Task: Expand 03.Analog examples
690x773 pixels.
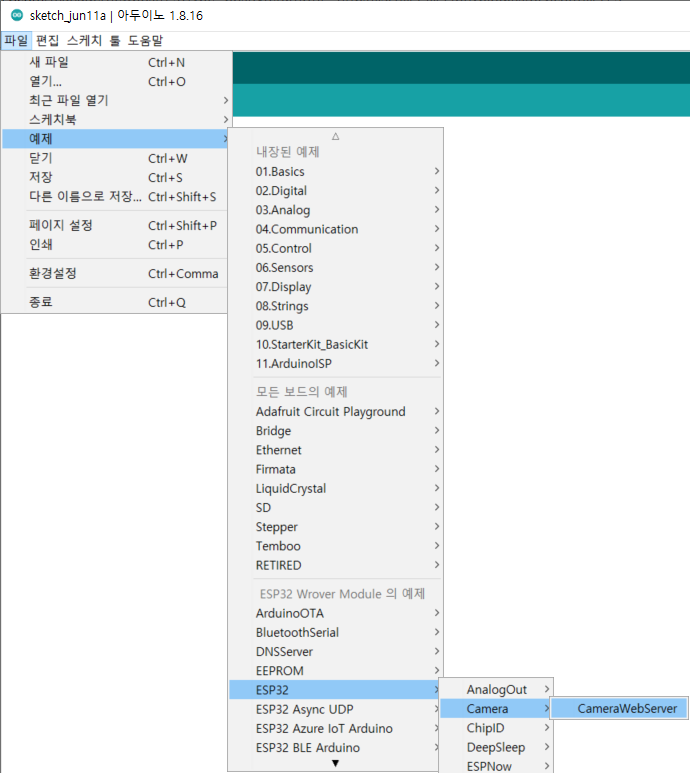Action: point(336,210)
